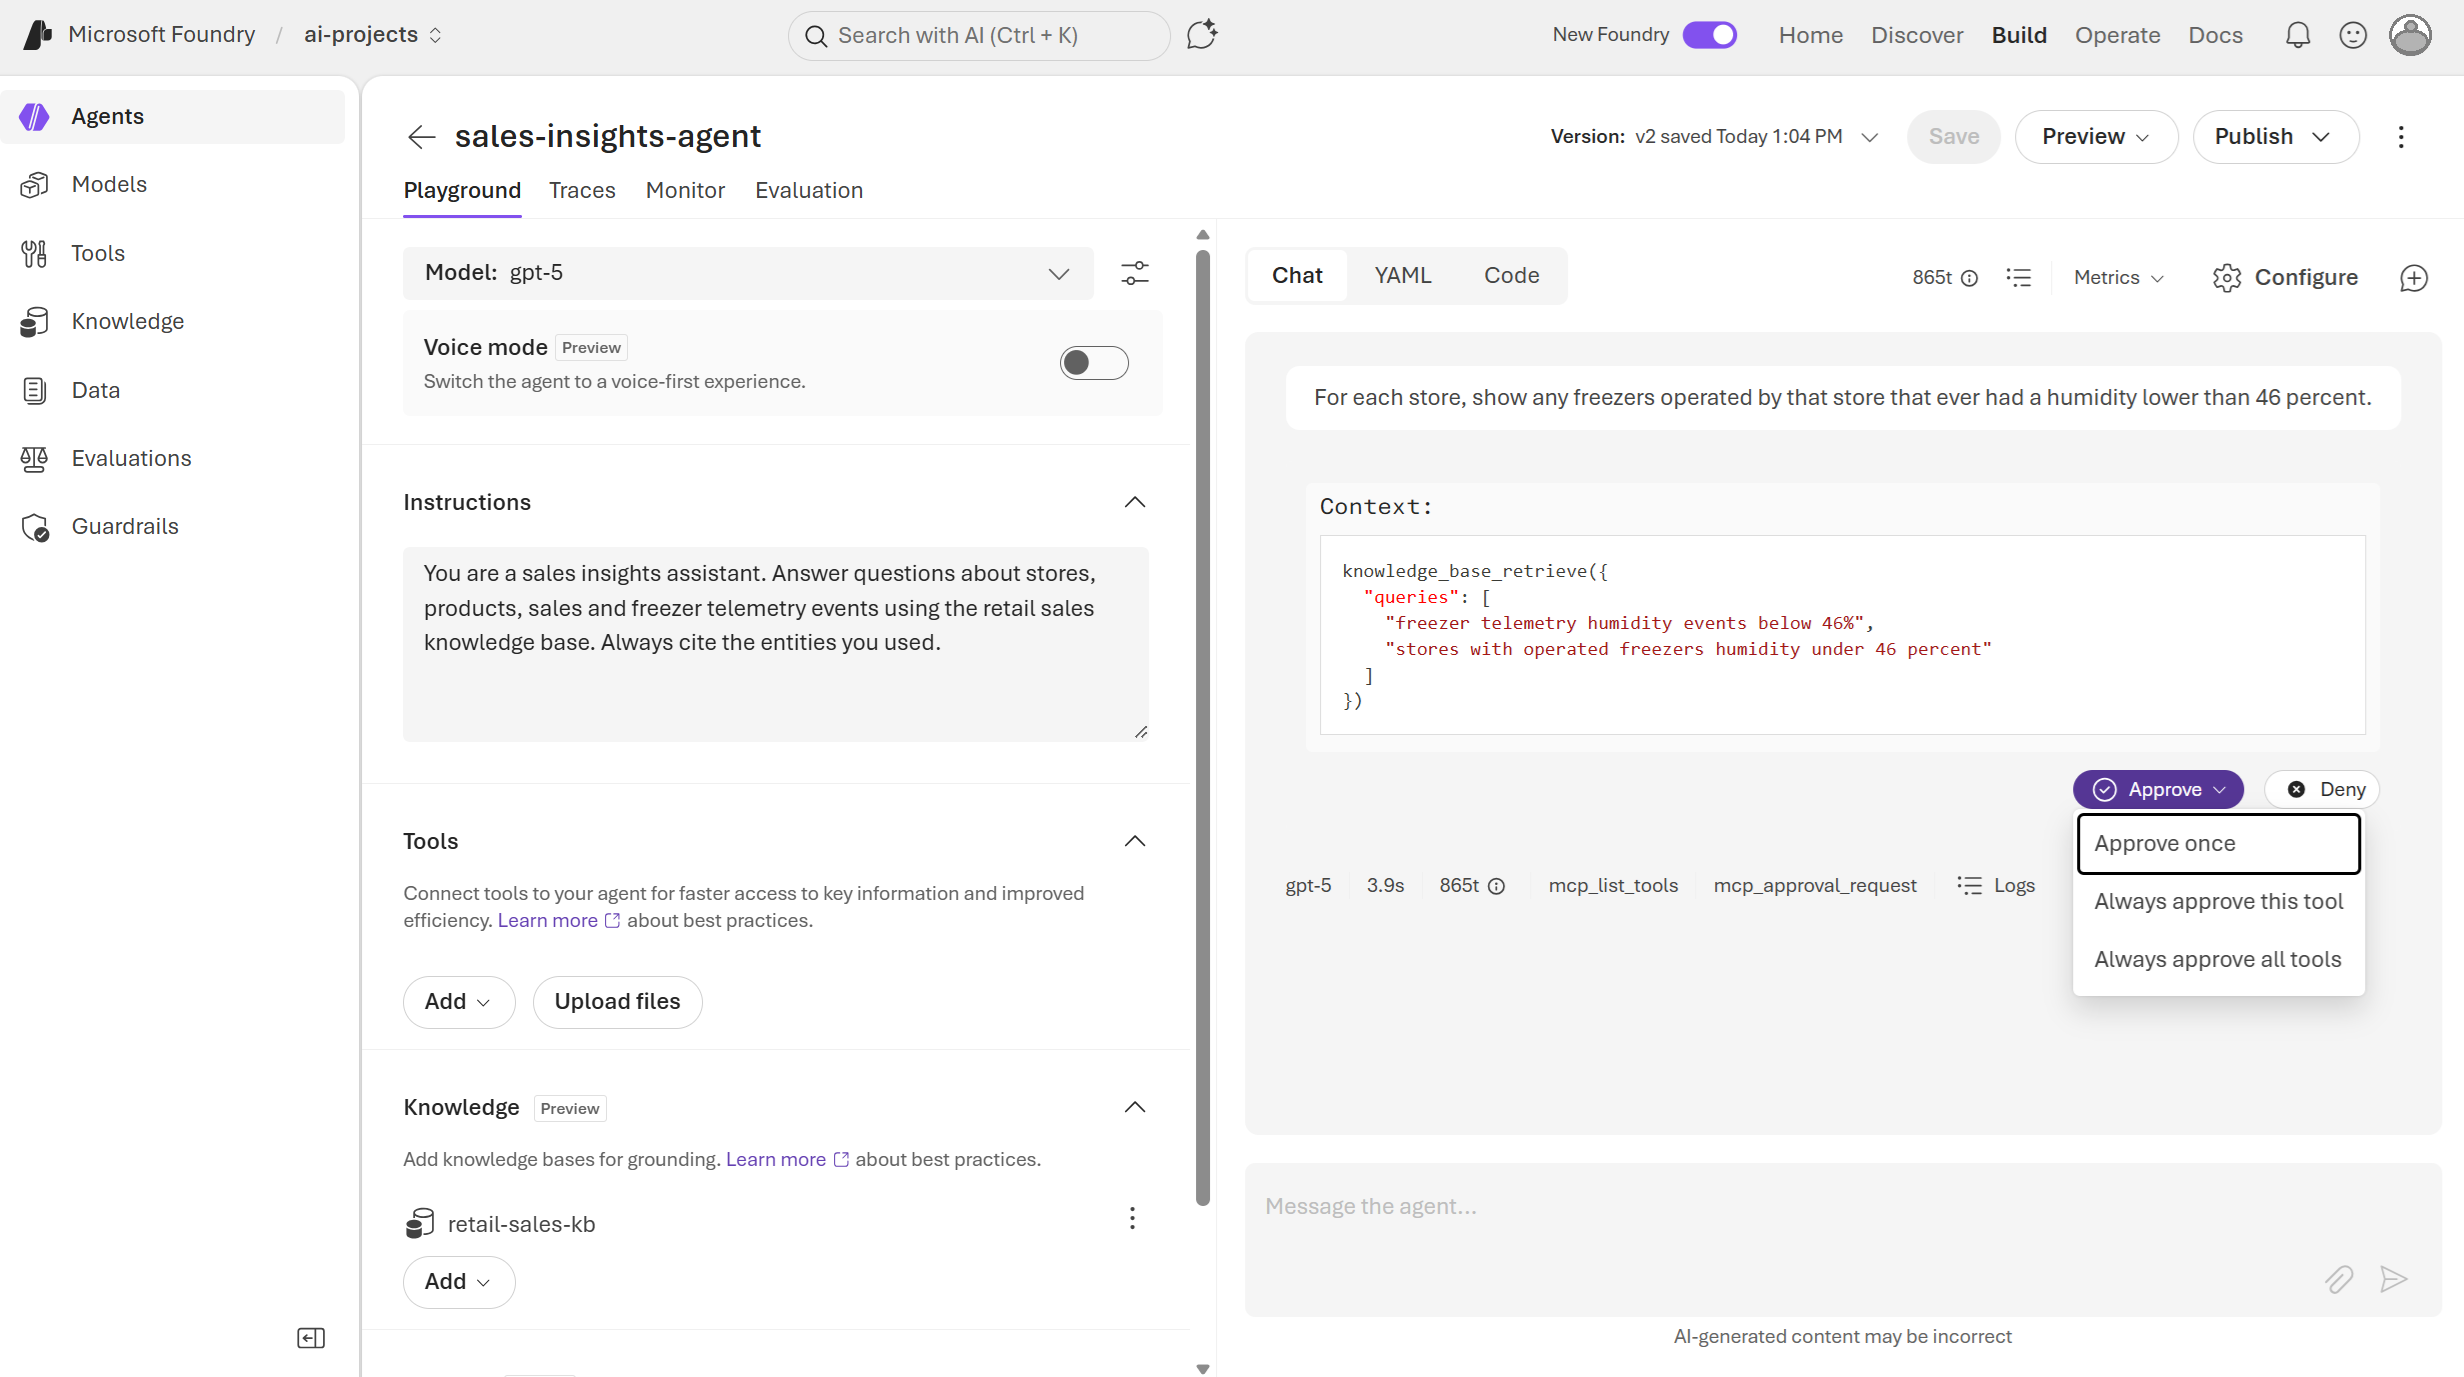Open the Add dropdown under retail-sales-kb
The image size is (2464, 1377).
coord(459,1282)
